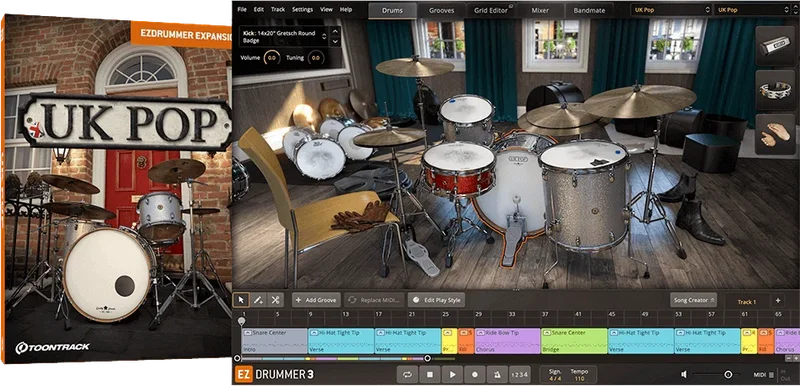Switch to the Grid Editor tab

coord(491,10)
